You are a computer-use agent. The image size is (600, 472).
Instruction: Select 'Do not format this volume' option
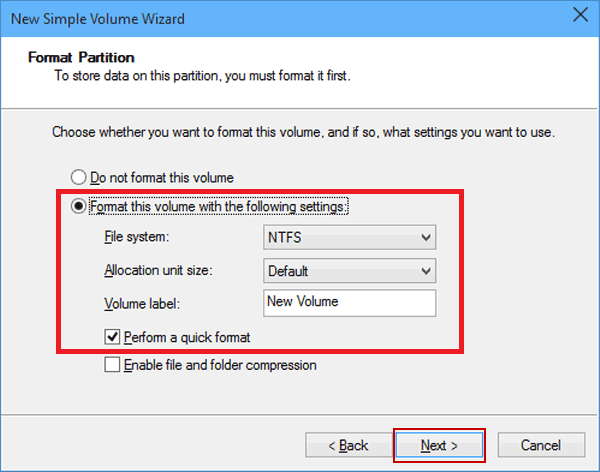(75, 178)
